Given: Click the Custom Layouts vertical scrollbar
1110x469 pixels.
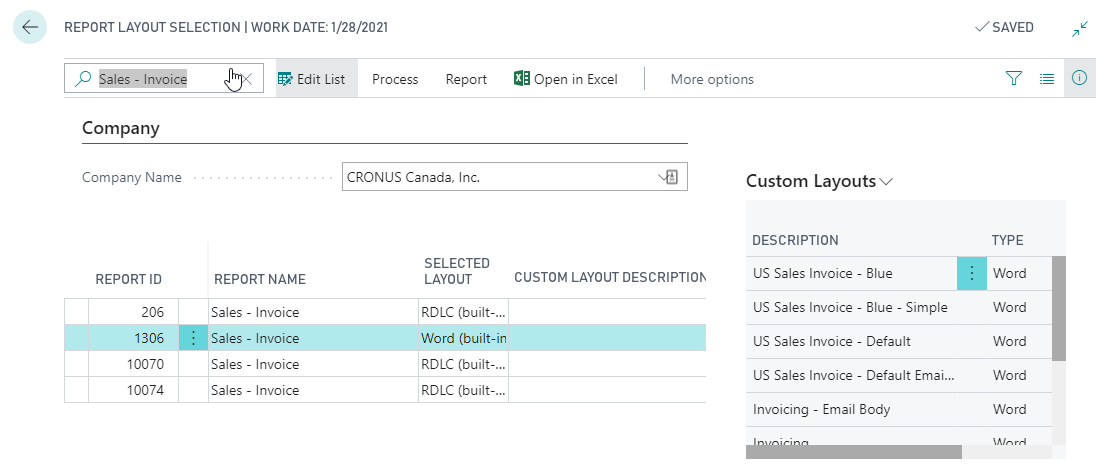Looking at the screenshot, I should [x=1059, y=308].
